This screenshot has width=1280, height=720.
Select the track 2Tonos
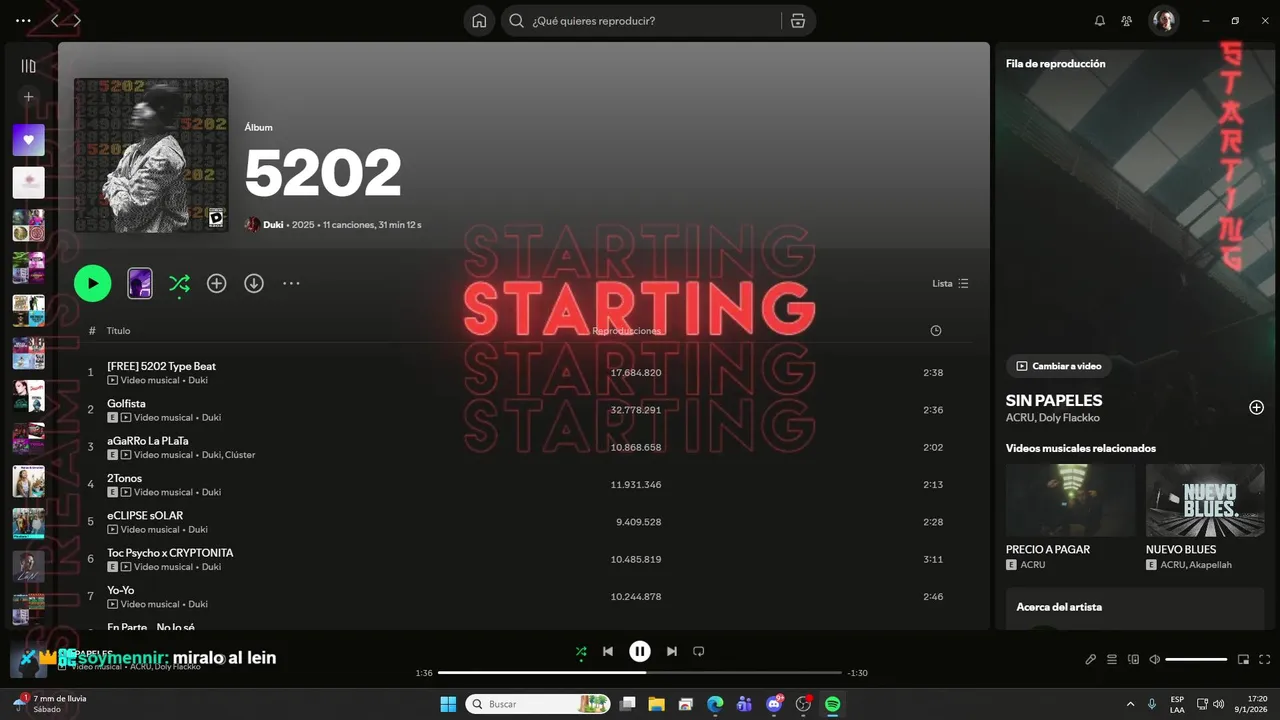[124, 478]
